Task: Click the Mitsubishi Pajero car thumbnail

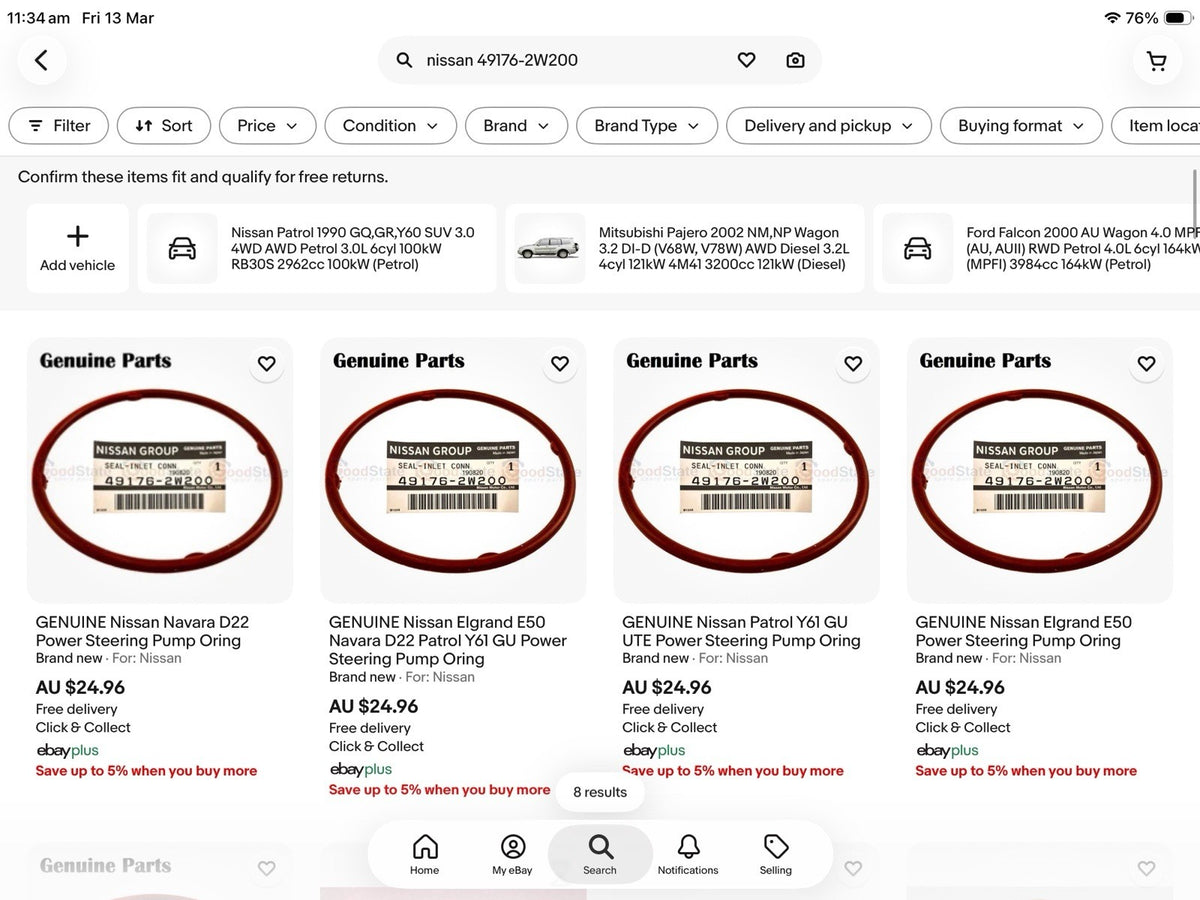Action: point(550,248)
